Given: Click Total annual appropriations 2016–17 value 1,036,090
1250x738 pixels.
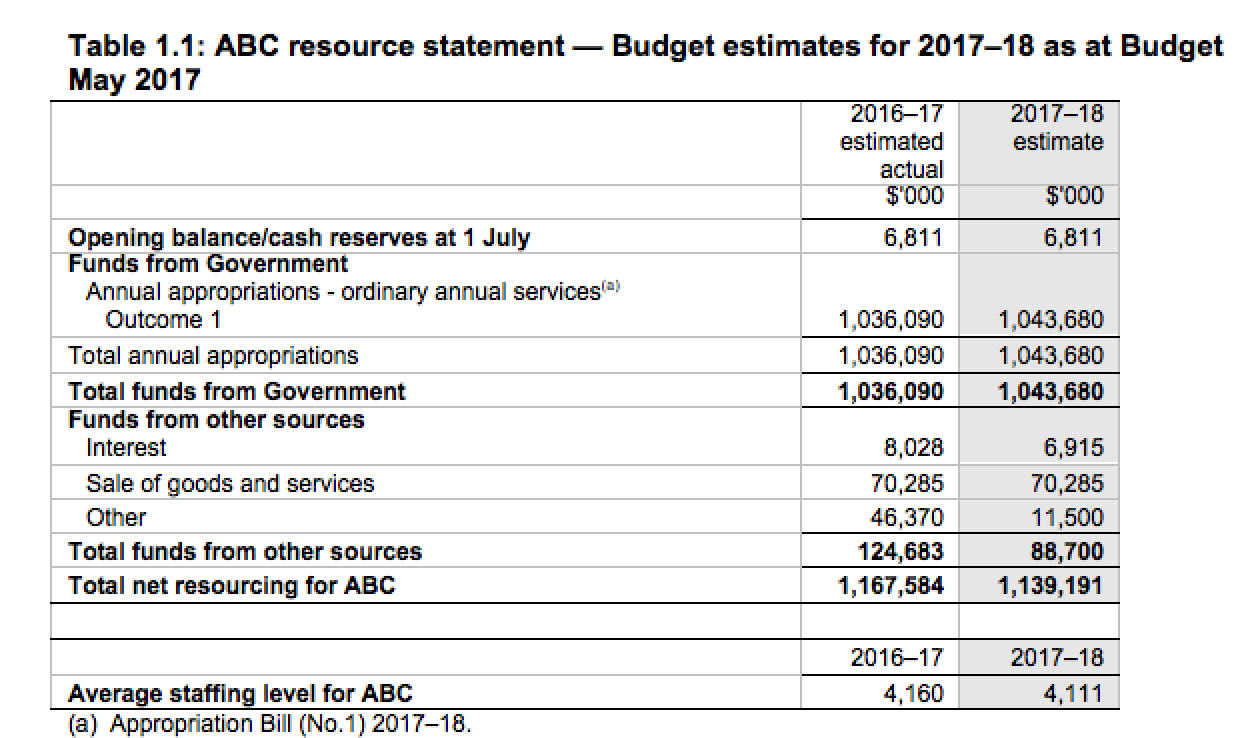Looking at the screenshot, I should click(890, 355).
